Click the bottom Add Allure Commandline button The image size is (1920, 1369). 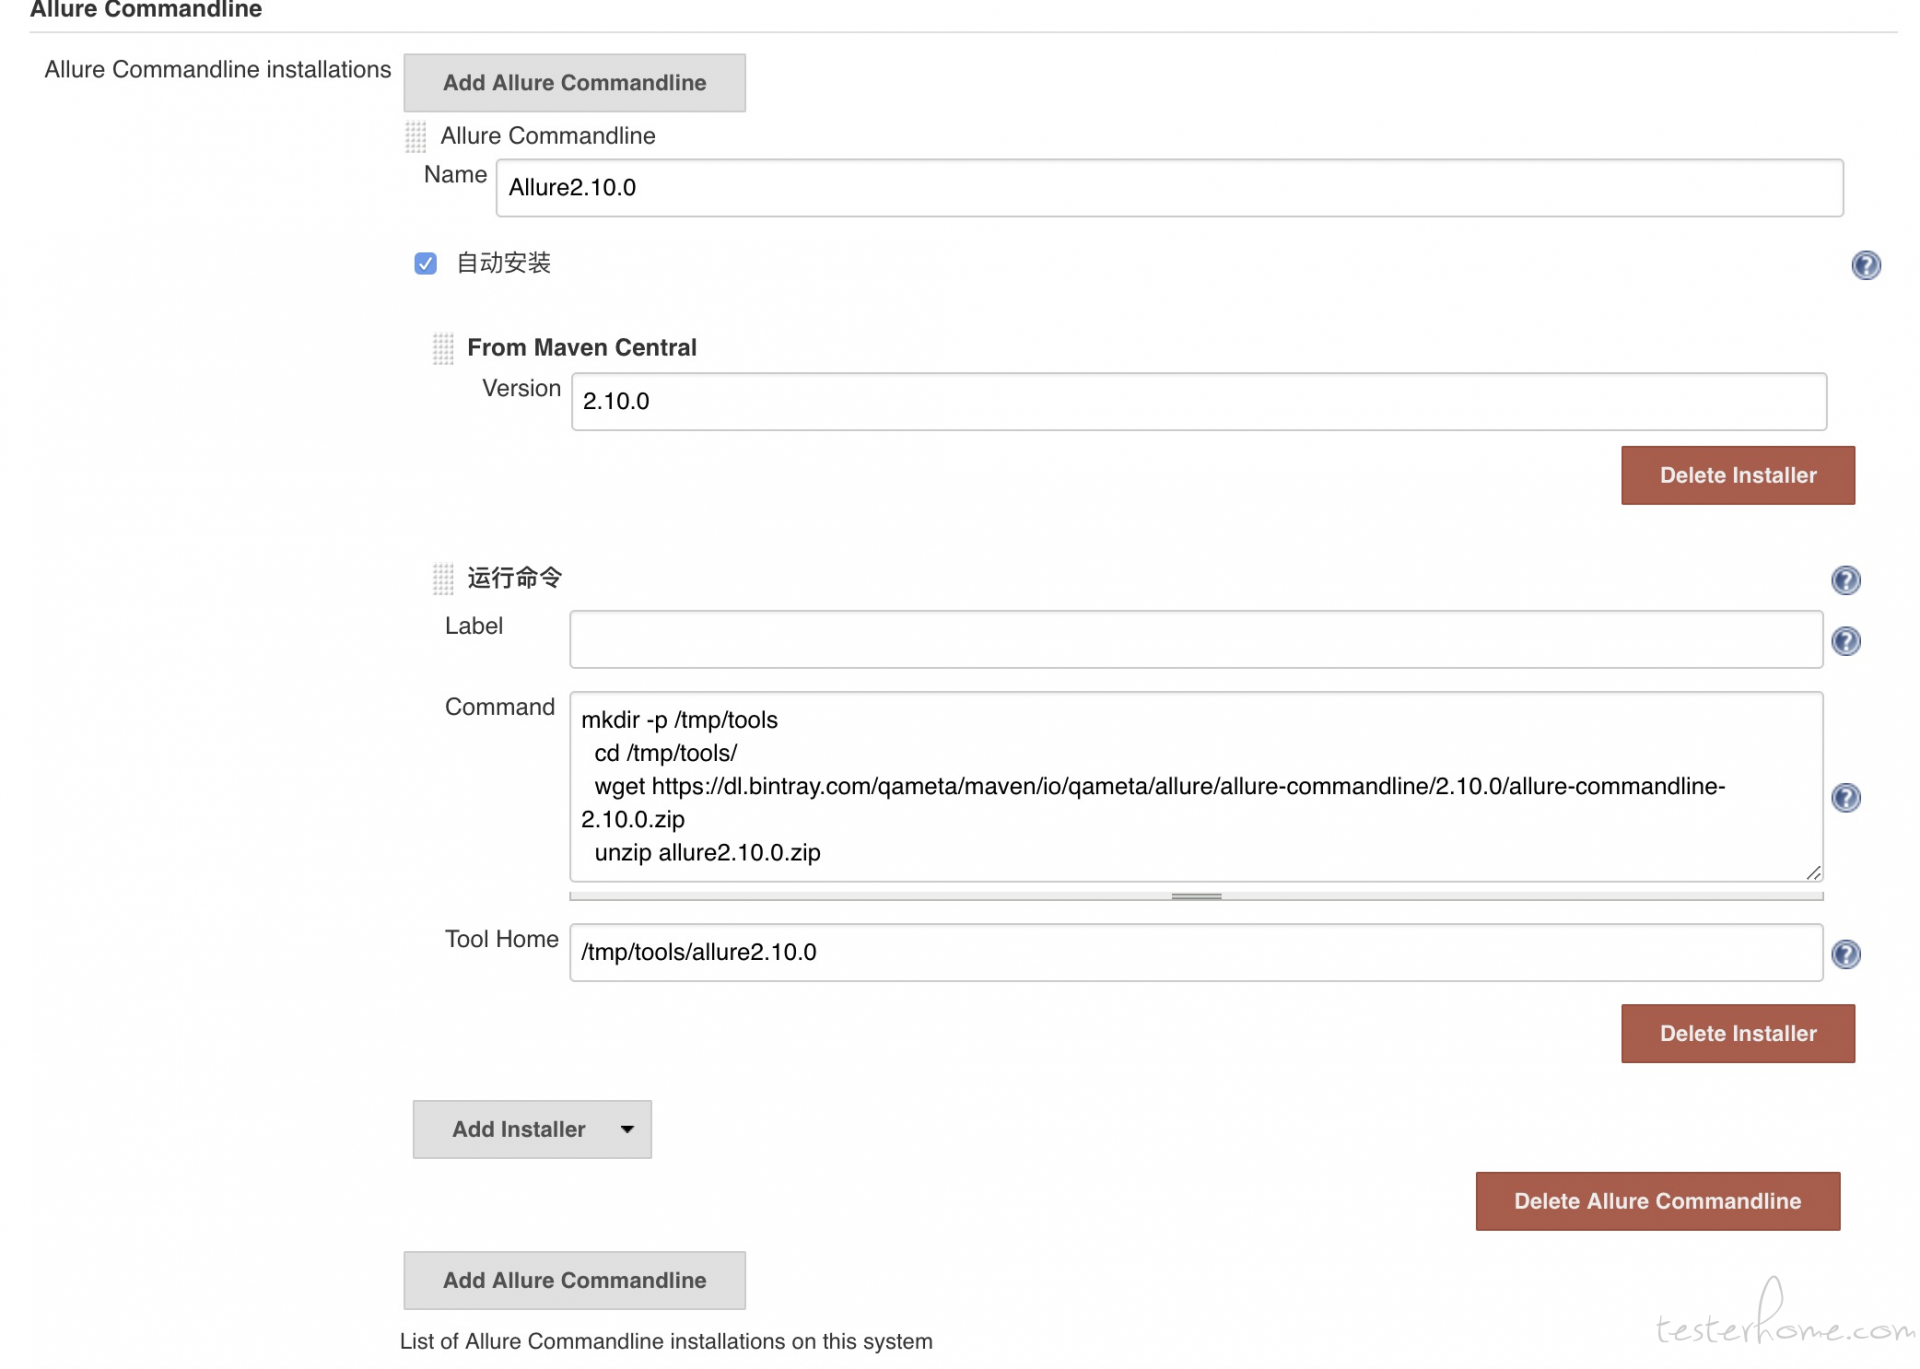574,1280
